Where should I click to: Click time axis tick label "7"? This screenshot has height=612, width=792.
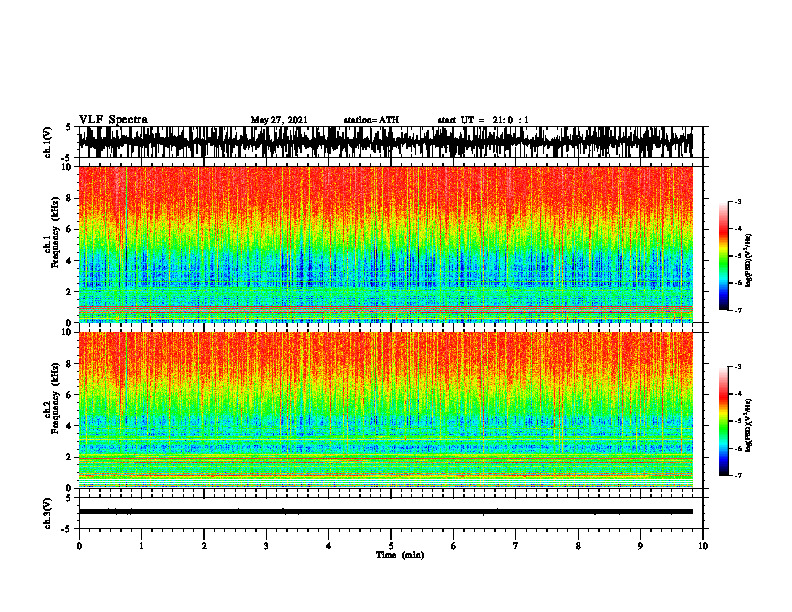tap(516, 546)
